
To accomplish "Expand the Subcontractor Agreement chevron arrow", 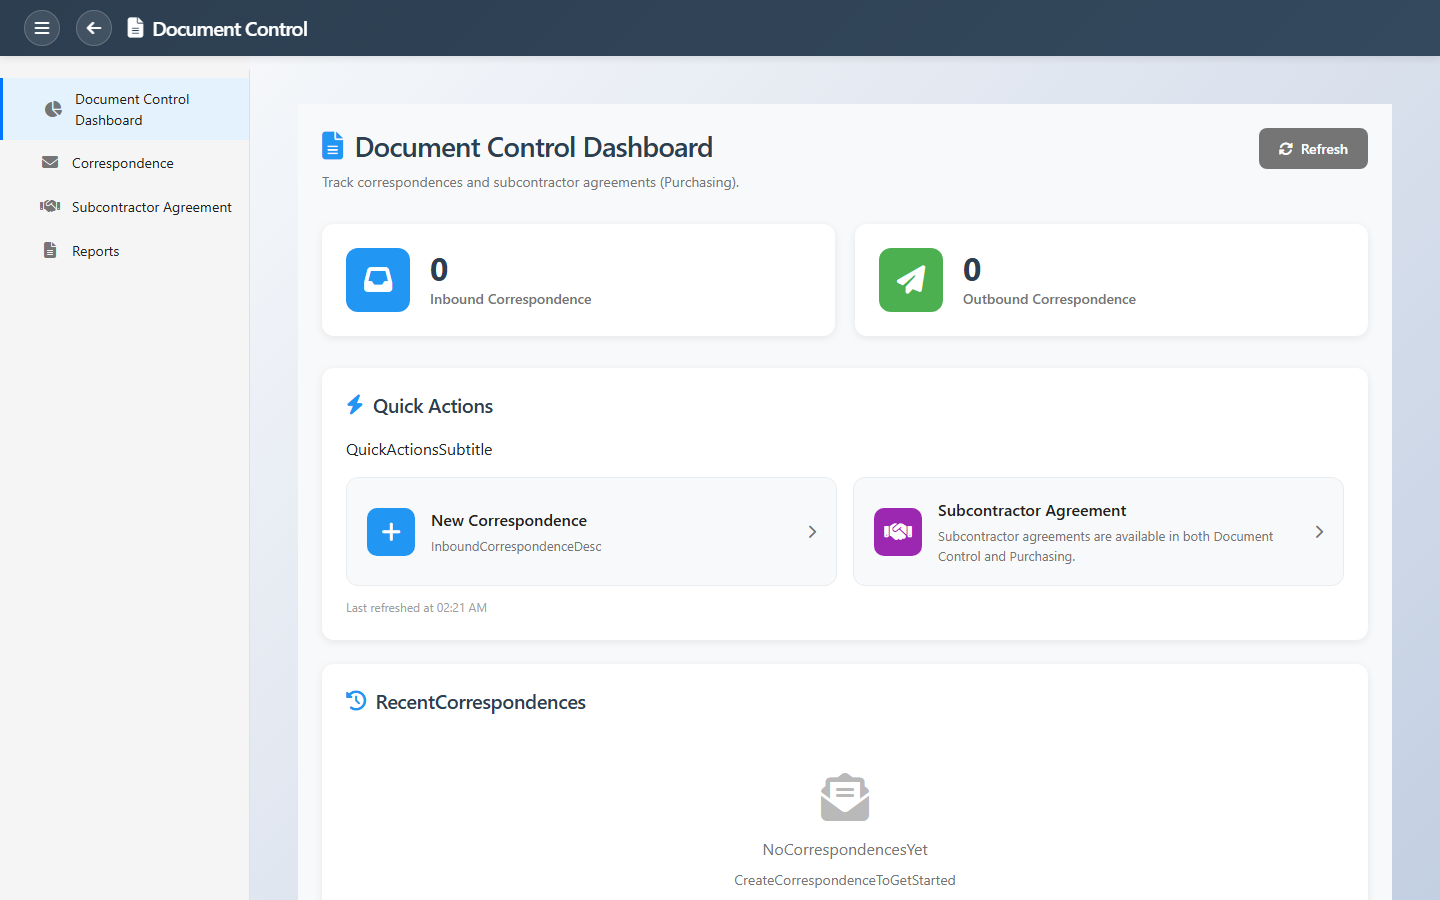I will [1319, 532].
